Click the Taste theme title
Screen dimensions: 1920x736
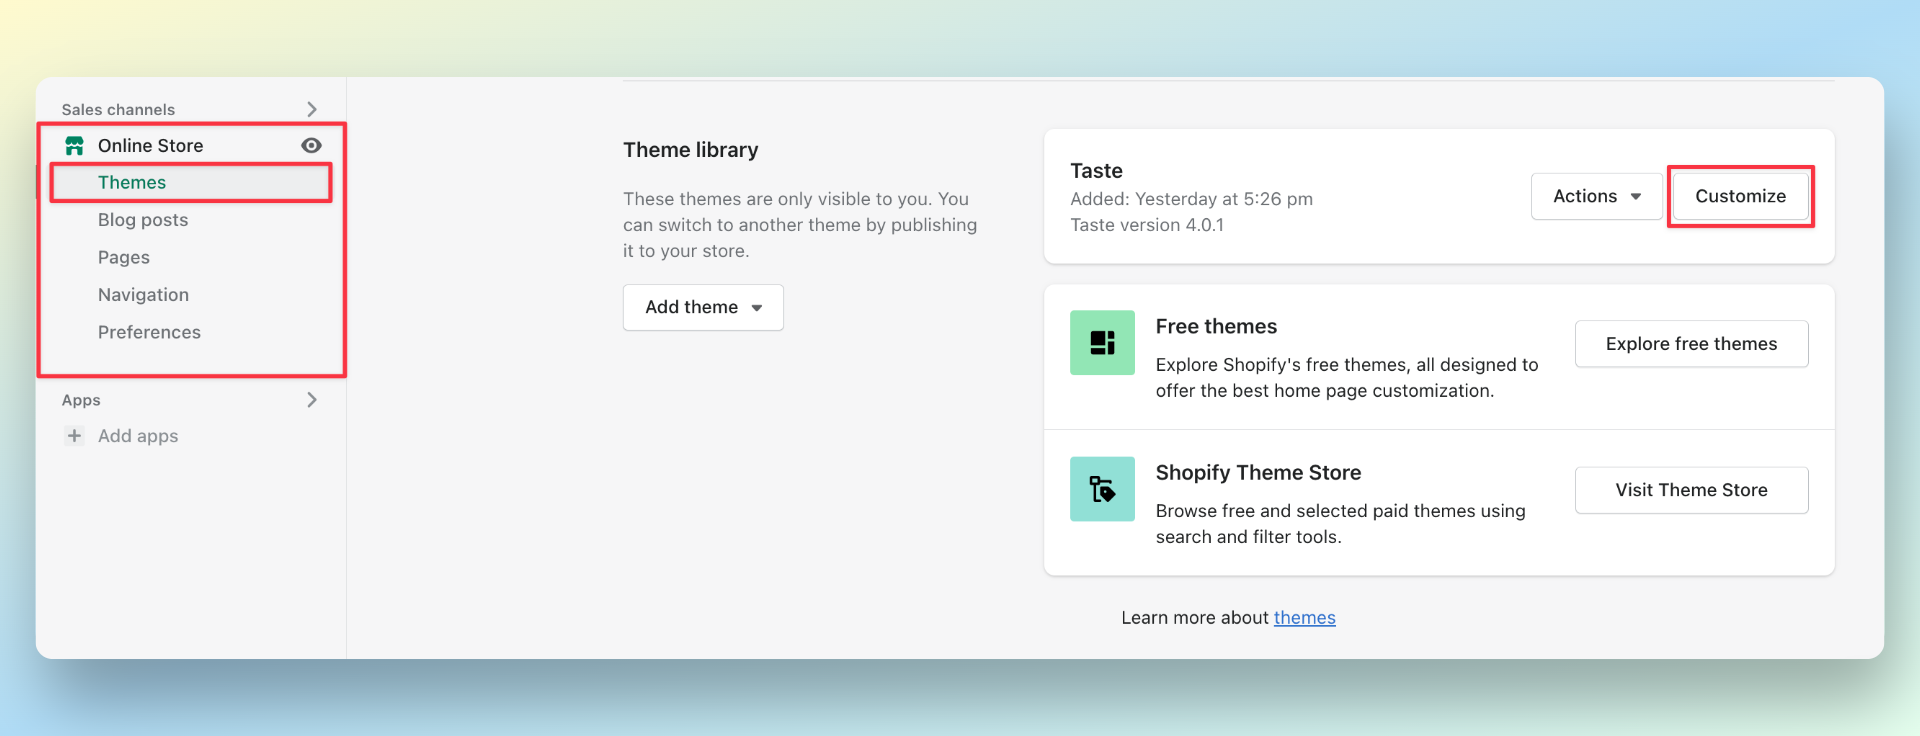1096,171
